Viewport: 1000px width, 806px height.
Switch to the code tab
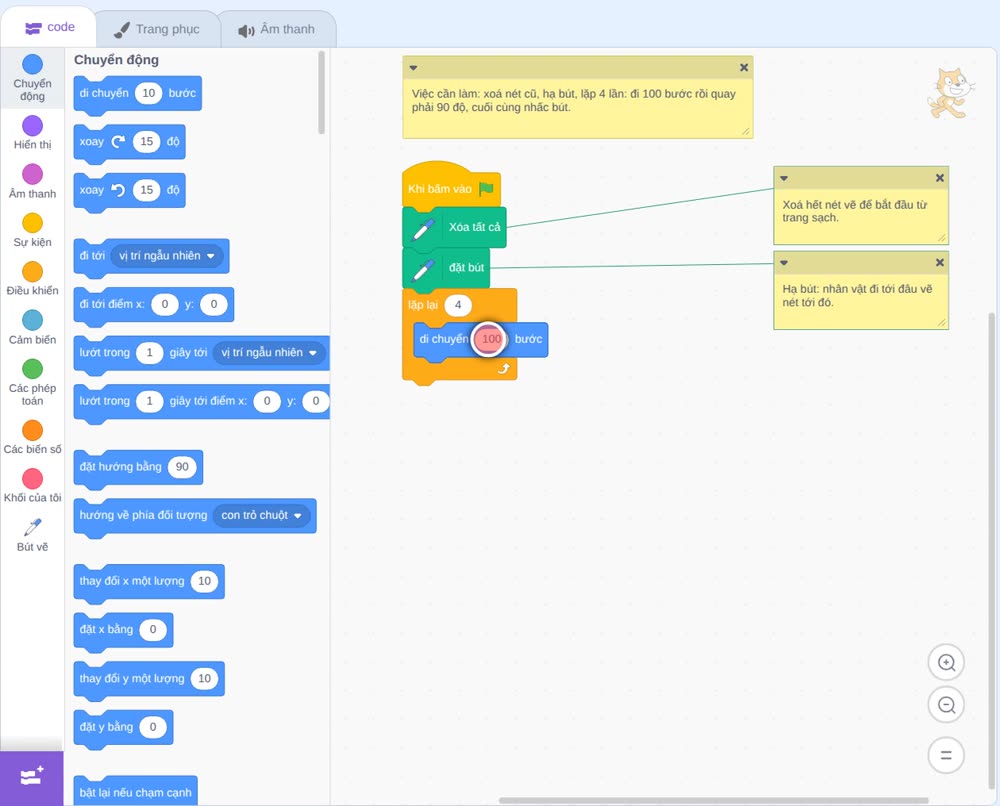click(49, 27)
